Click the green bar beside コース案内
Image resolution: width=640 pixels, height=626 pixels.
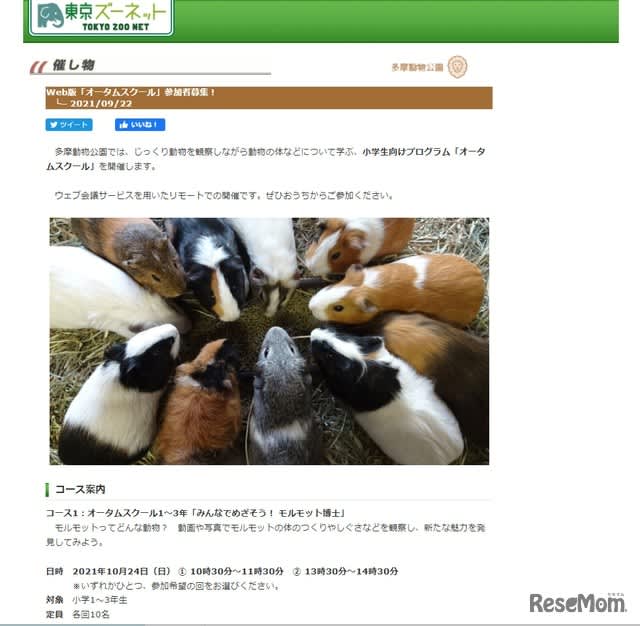pos(47,490)
